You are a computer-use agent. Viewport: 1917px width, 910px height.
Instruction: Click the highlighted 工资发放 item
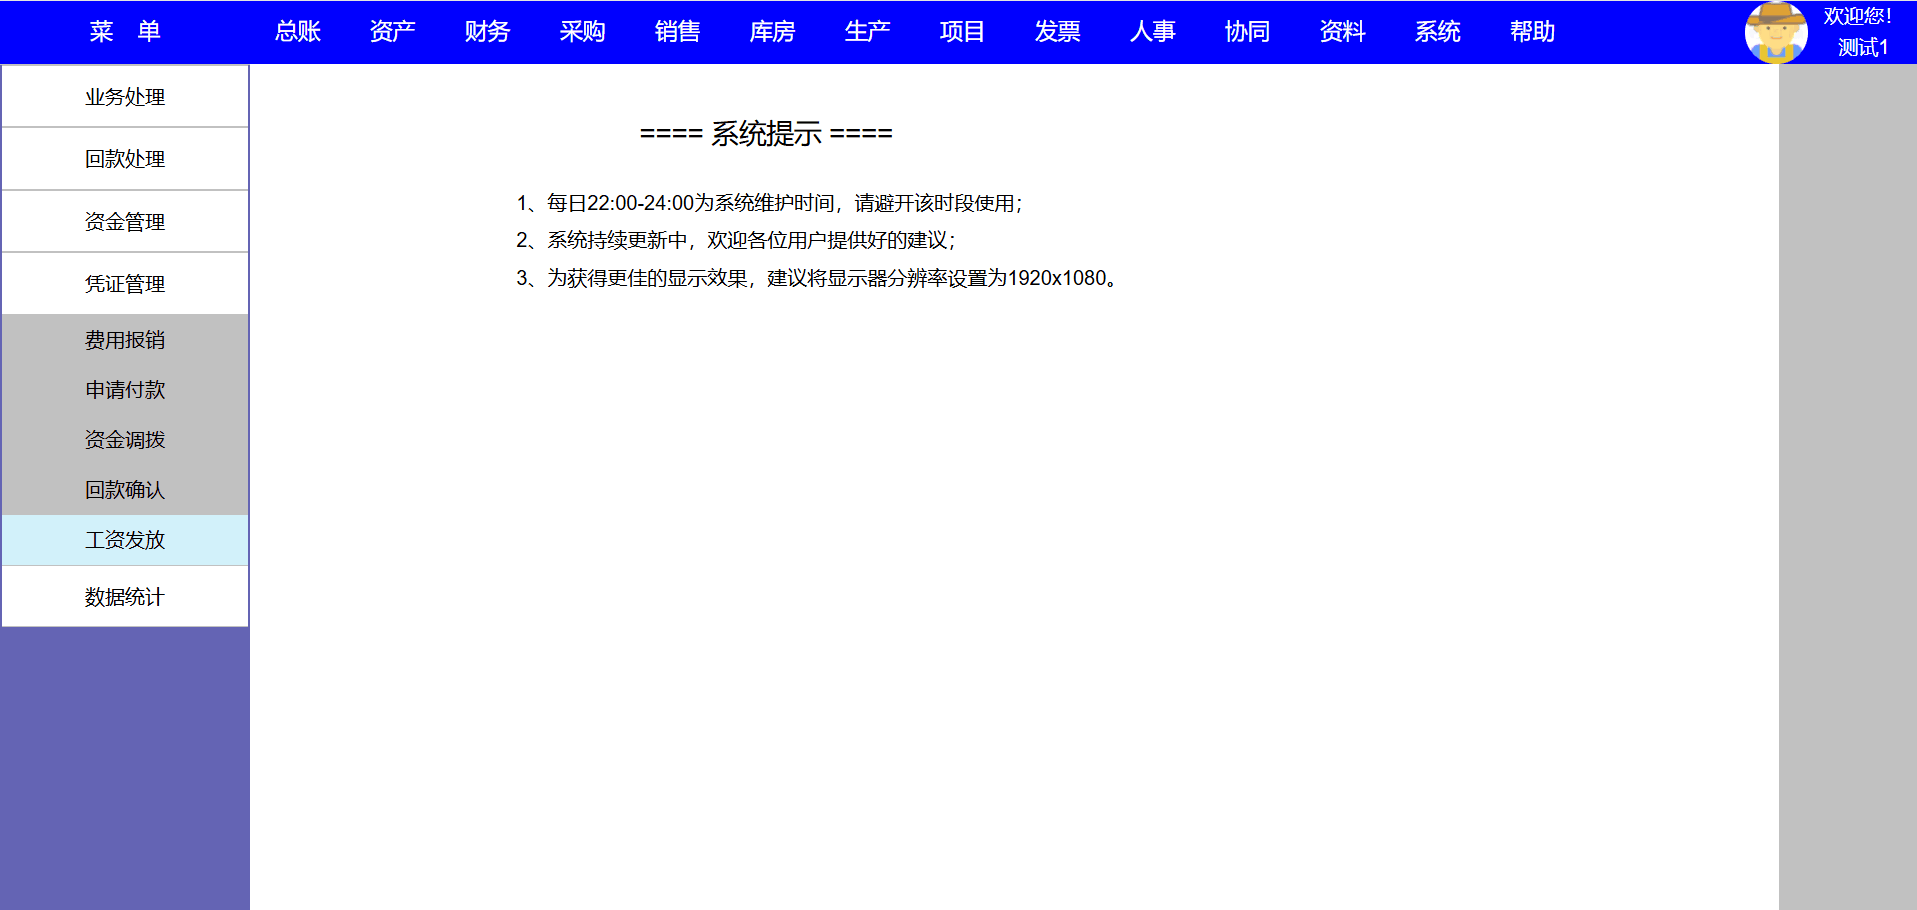pyautogui.click(x=125, y=540)
